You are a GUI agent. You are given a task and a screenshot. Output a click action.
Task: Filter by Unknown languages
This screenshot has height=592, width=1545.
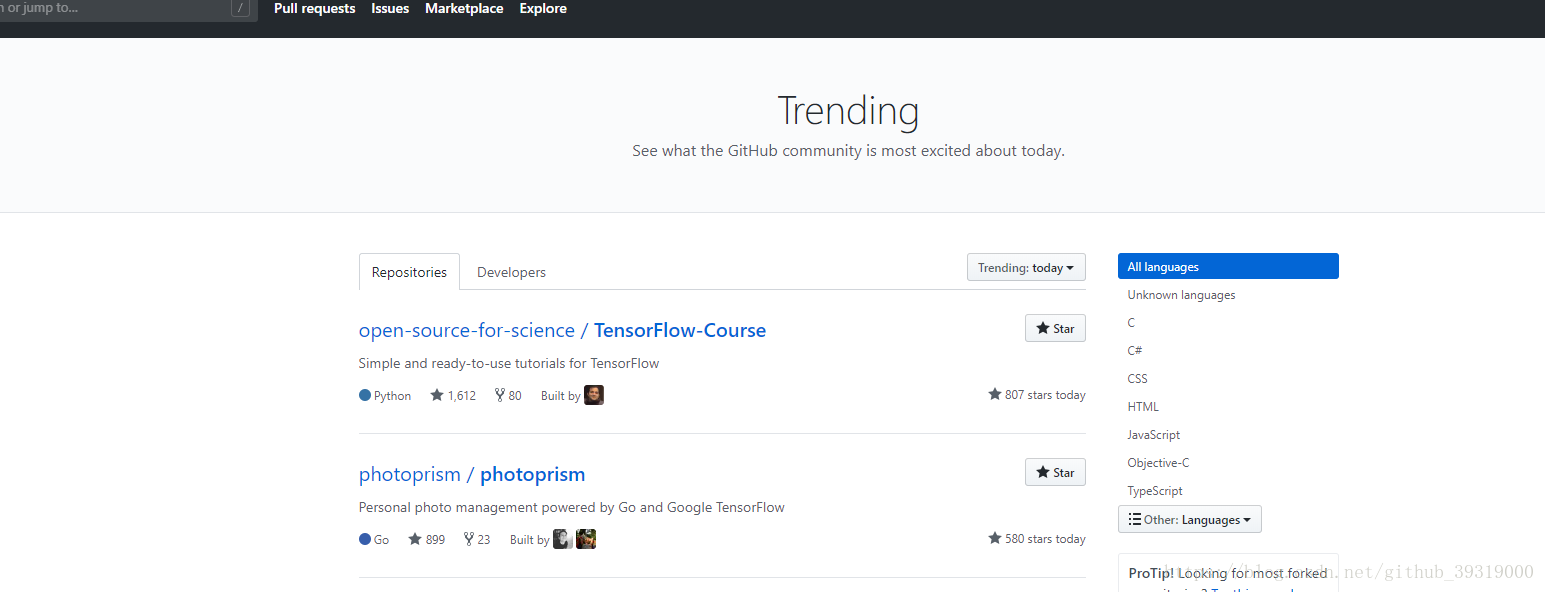coord(1181,295)
